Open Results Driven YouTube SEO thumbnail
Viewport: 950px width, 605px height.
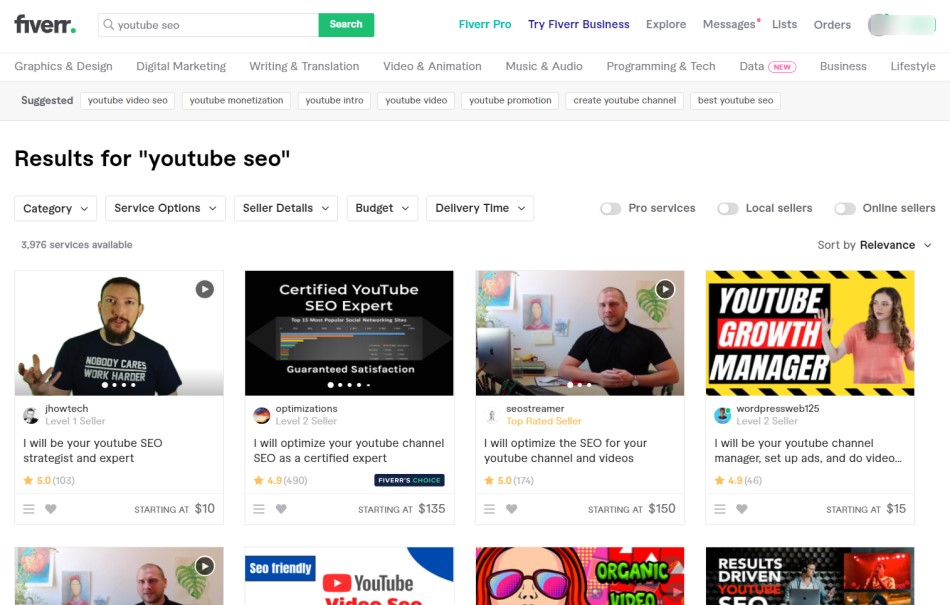point(810,576)
